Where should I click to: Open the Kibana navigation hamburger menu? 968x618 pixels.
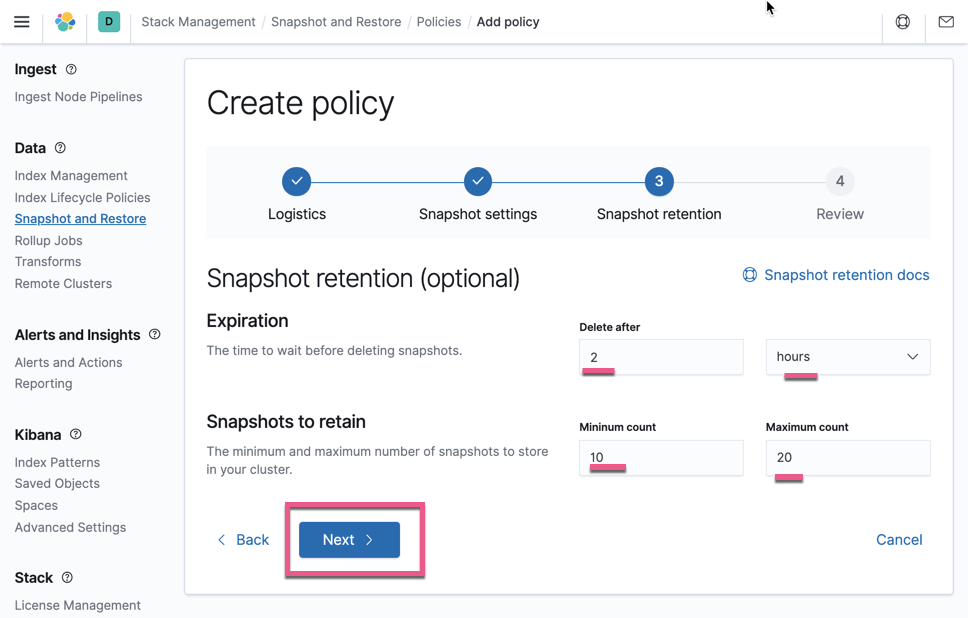22,21
